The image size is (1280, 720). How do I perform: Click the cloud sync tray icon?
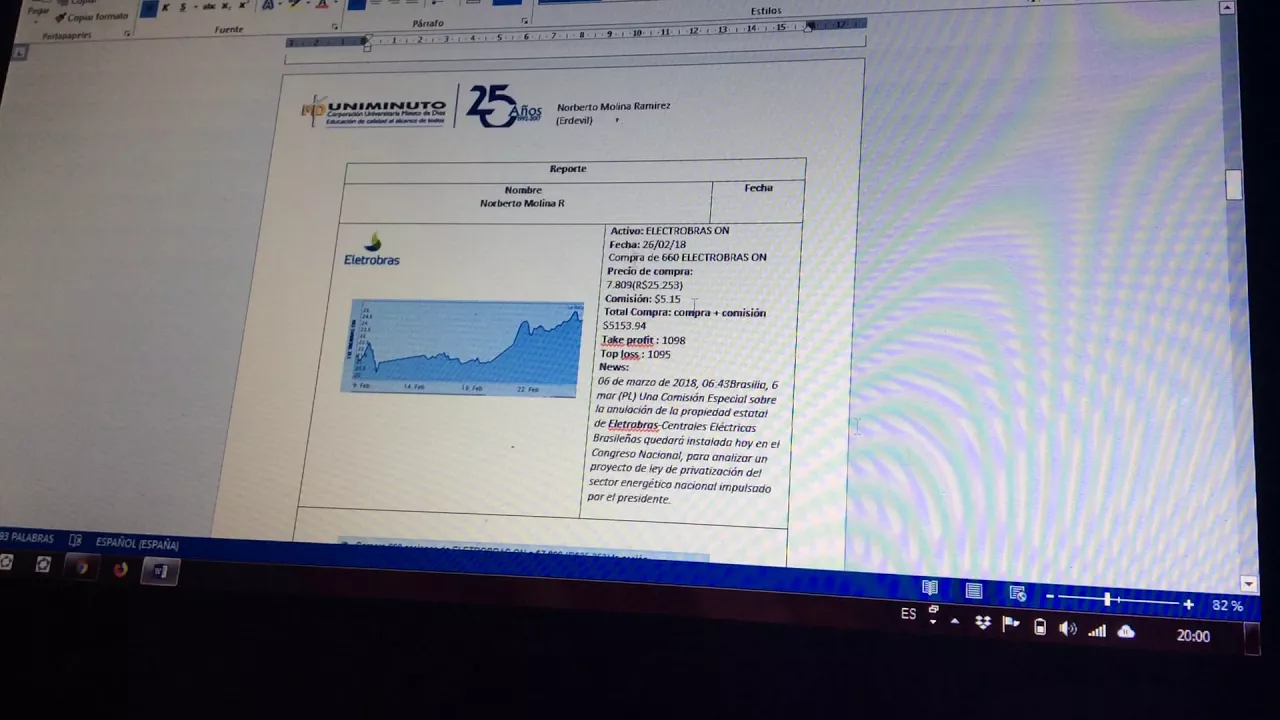[1126, 631]
